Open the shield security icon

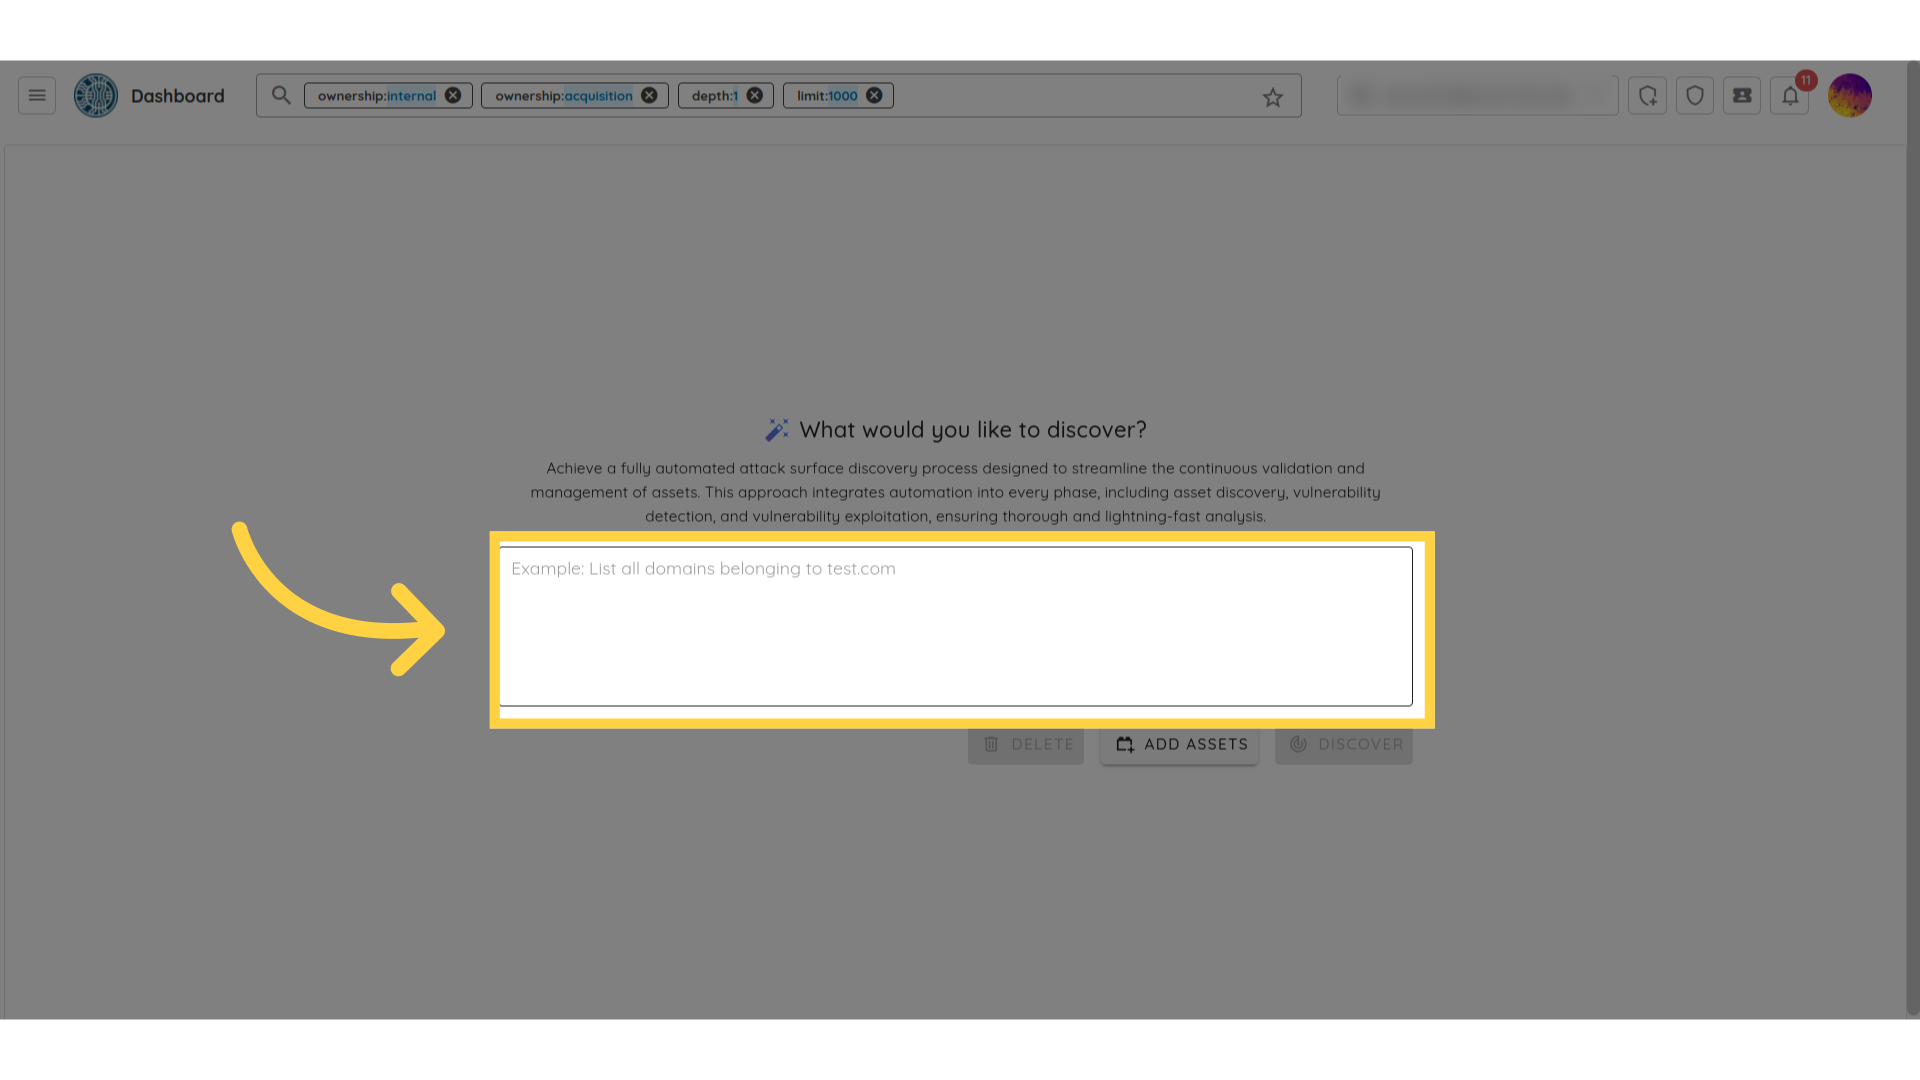(x=1695, y=96)
